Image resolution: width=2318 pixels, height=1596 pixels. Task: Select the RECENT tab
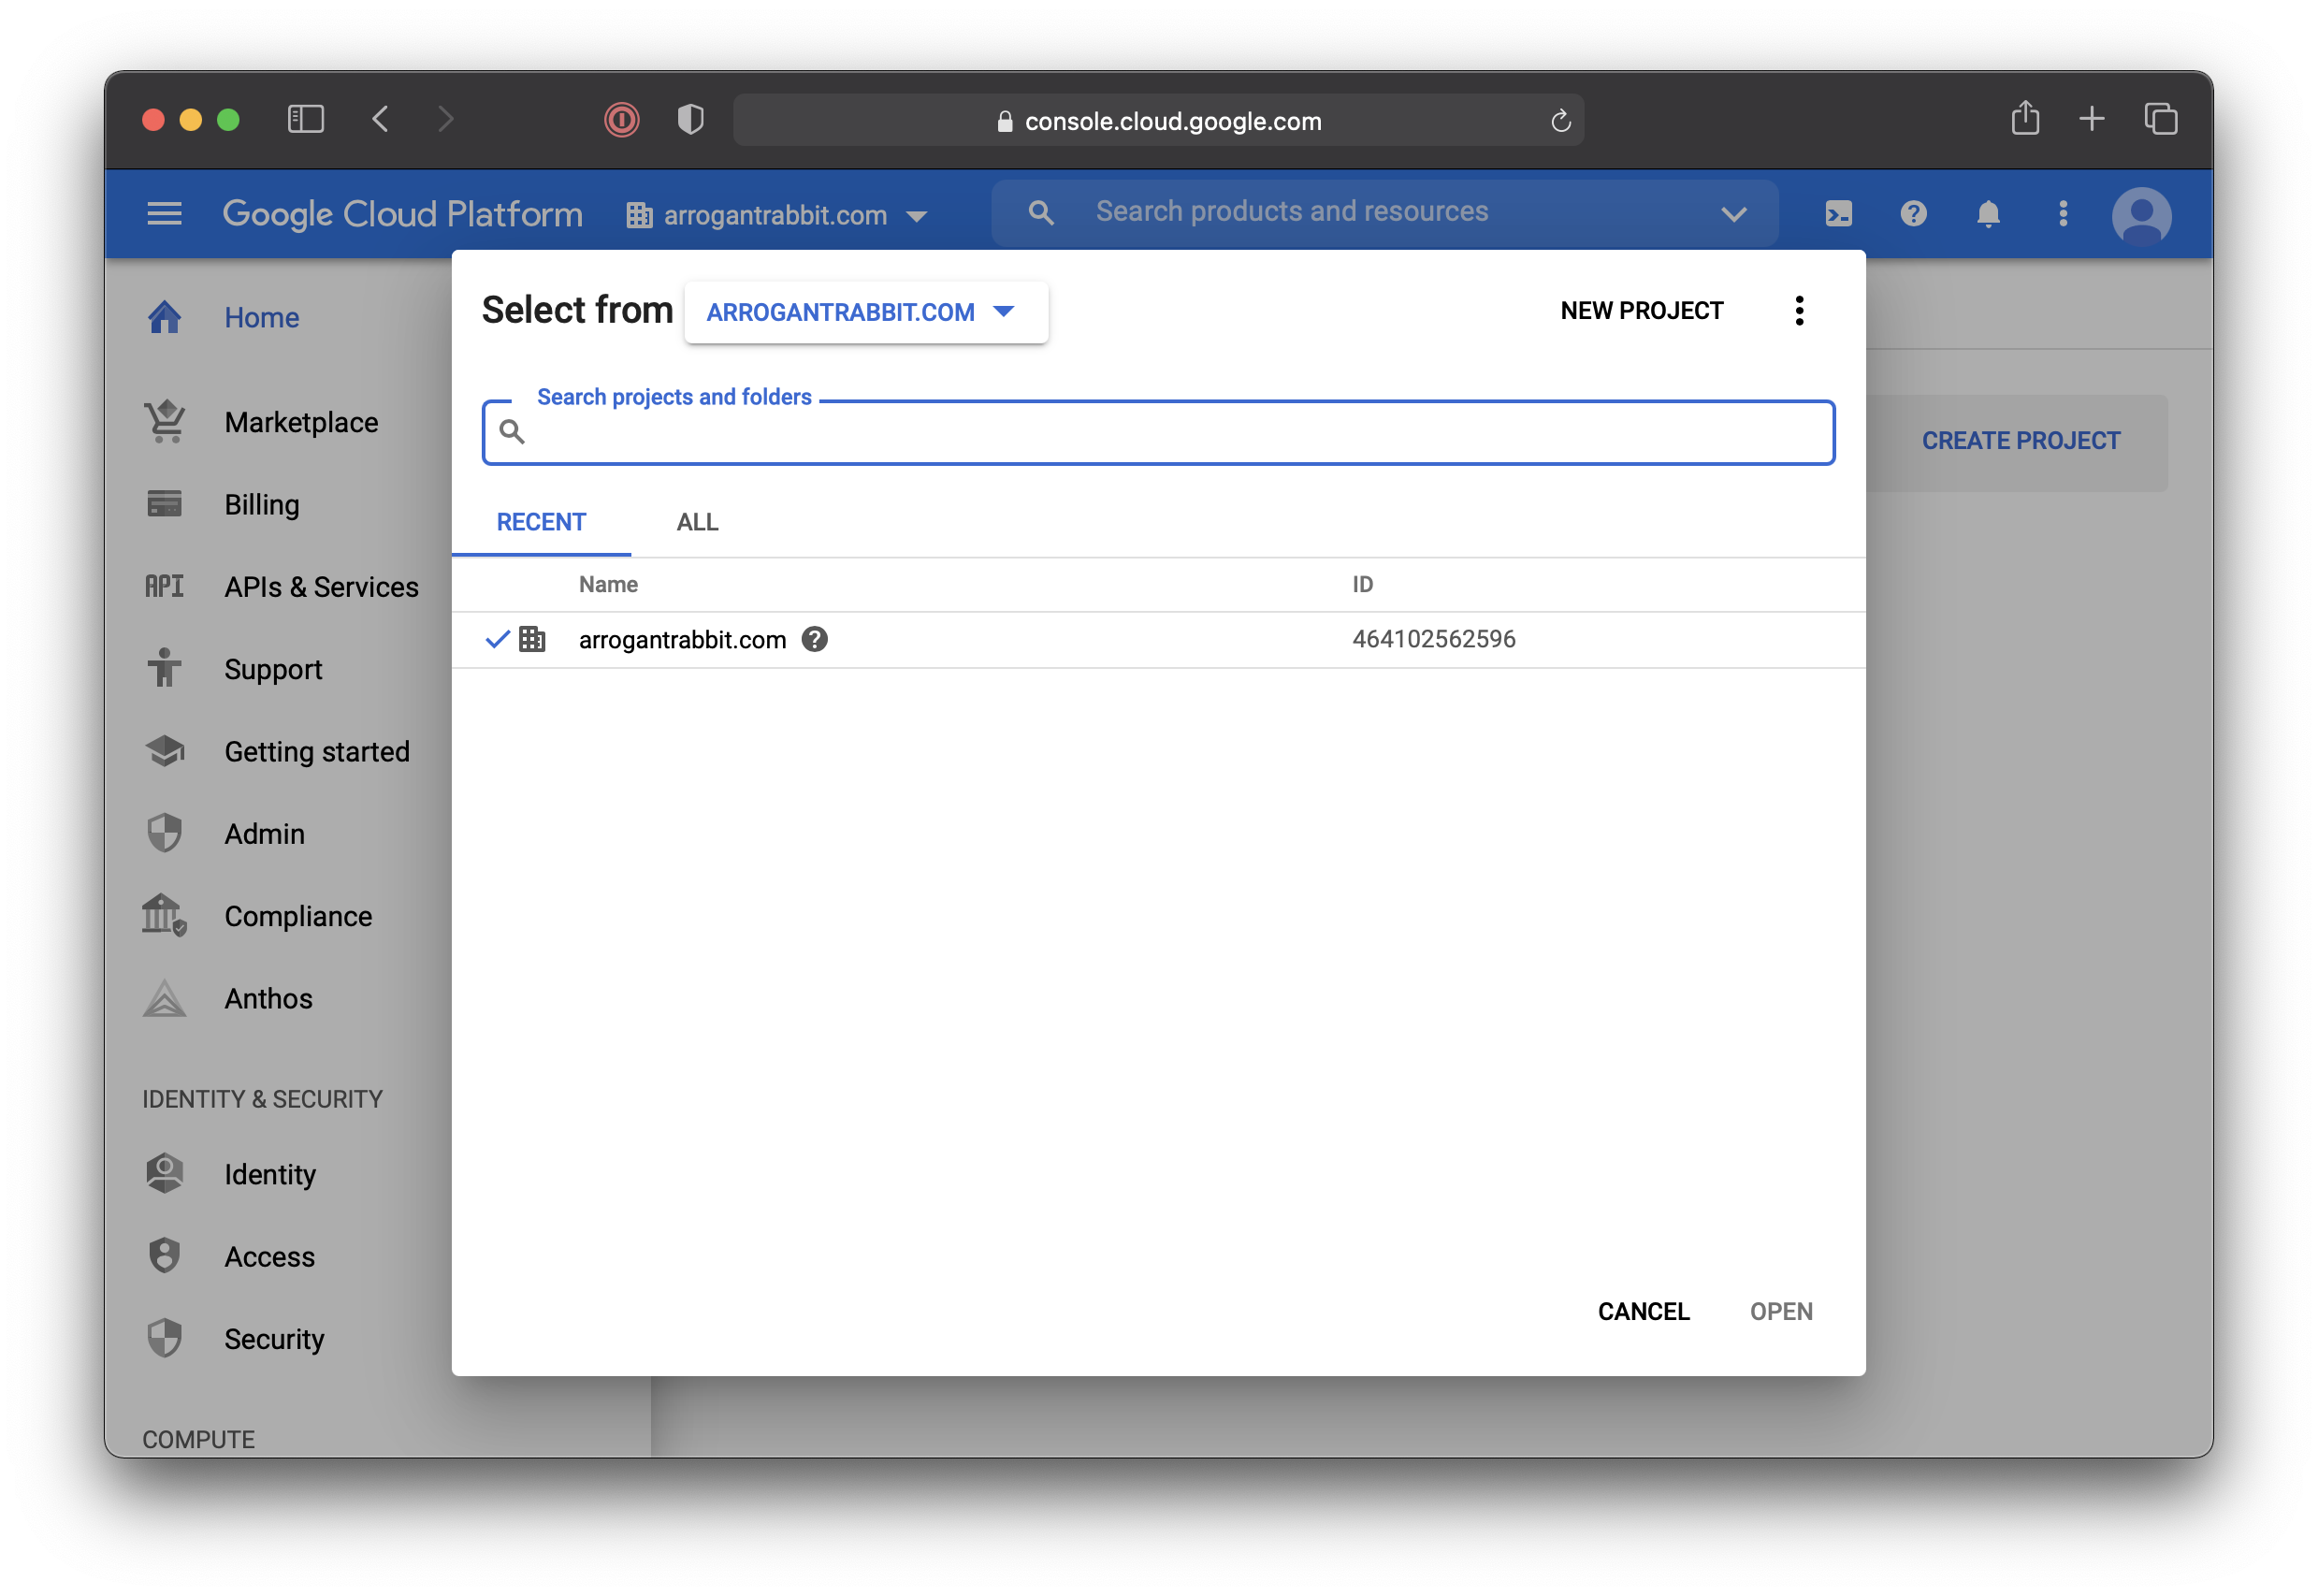click(x=541, y=521)
